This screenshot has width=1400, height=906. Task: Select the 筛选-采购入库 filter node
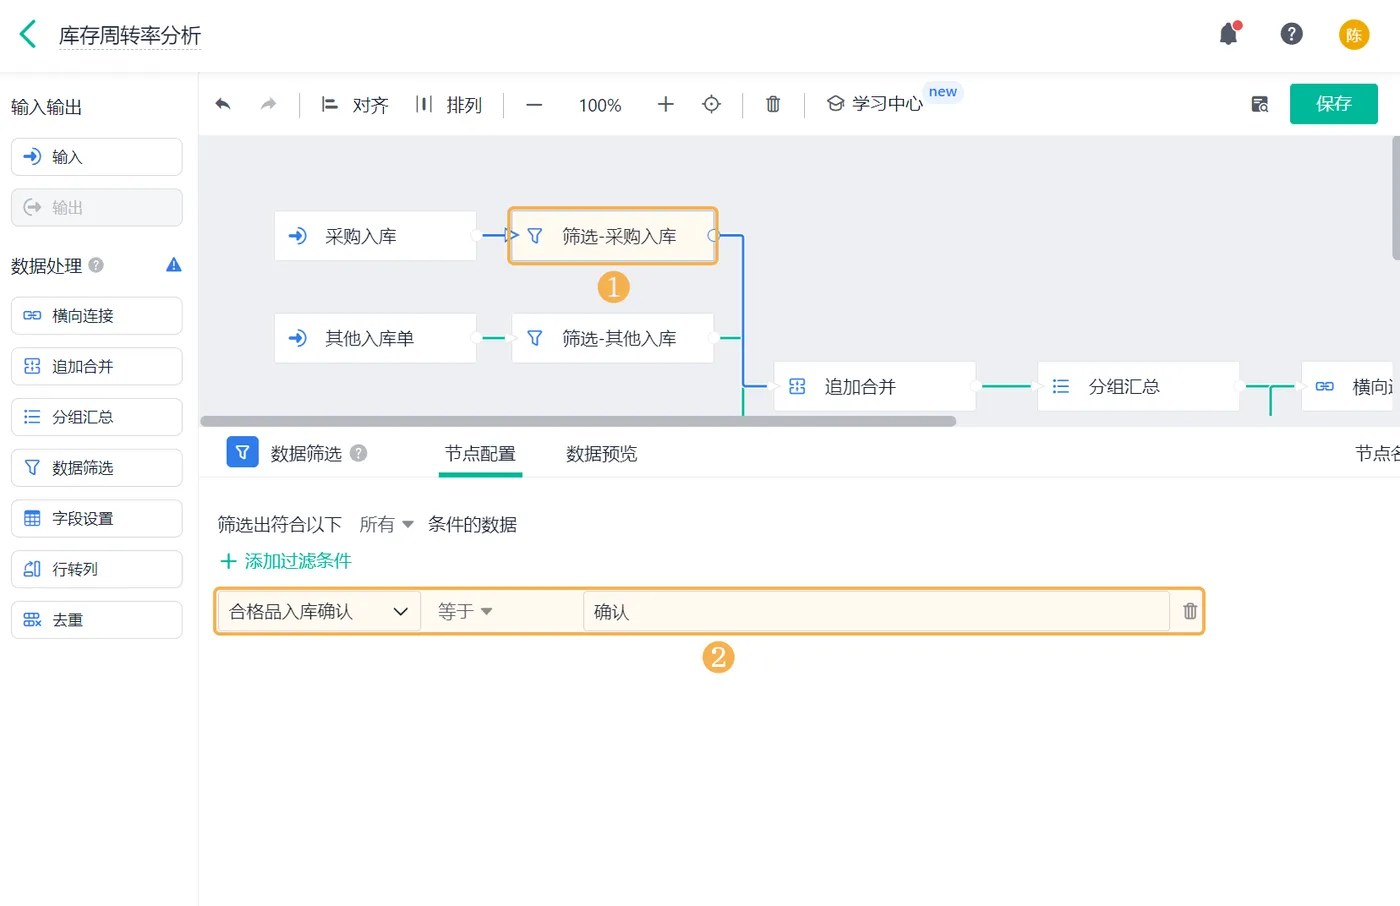point(613,236)
